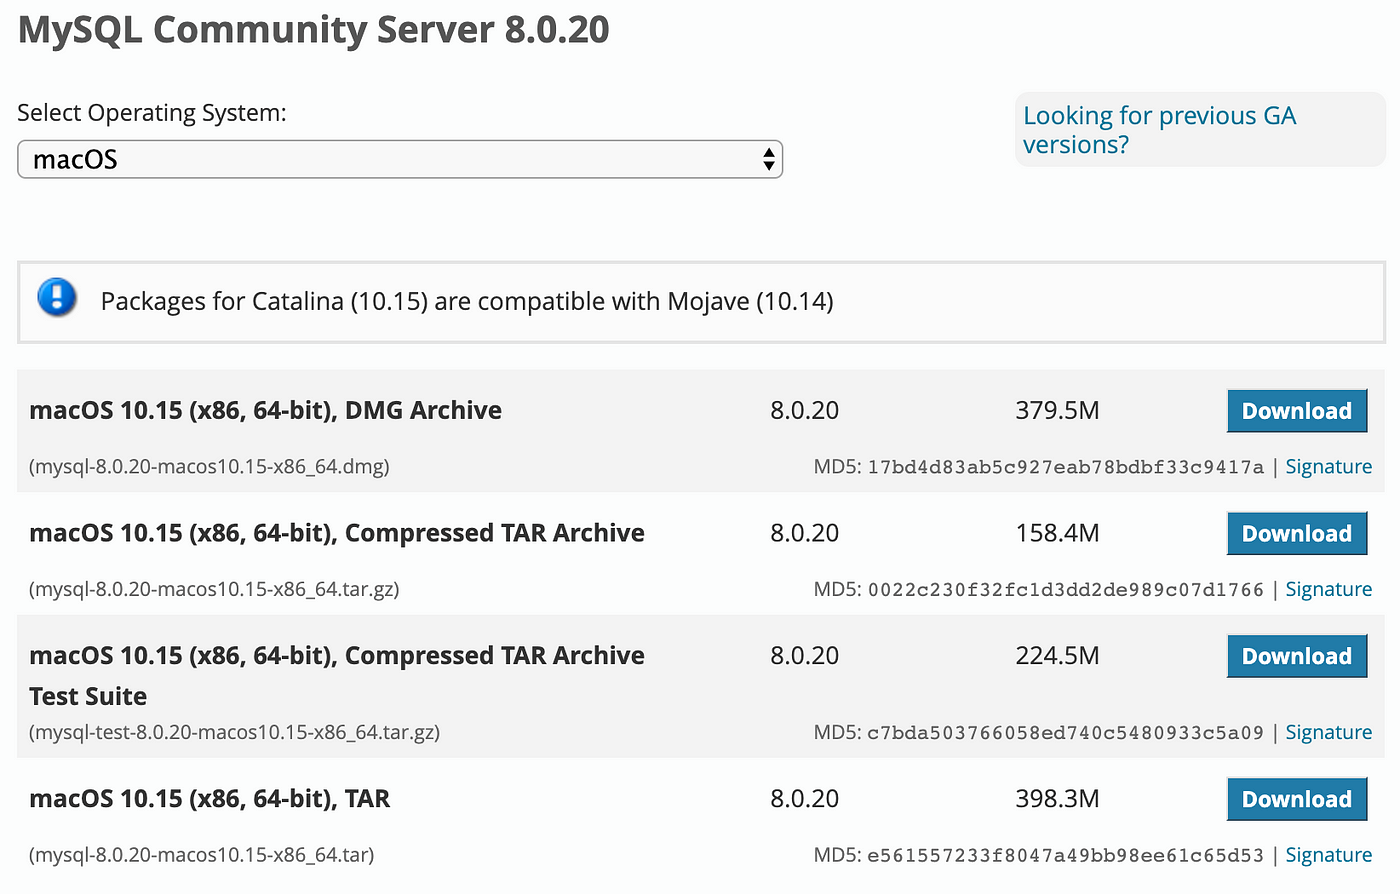Click filename mysql-8.0.20-macos10.15-x86_64.dmg

pyautogui.click(x=209, y=467)
